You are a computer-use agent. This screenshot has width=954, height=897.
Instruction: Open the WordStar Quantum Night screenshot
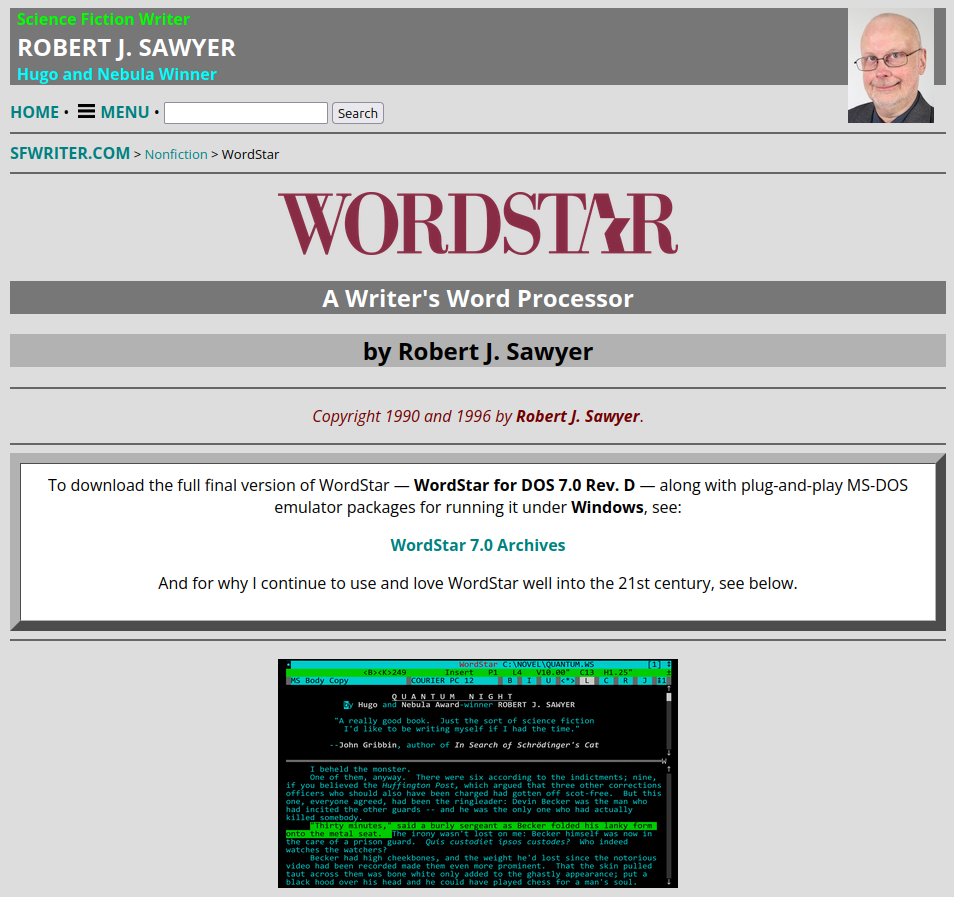coord(478,773)
